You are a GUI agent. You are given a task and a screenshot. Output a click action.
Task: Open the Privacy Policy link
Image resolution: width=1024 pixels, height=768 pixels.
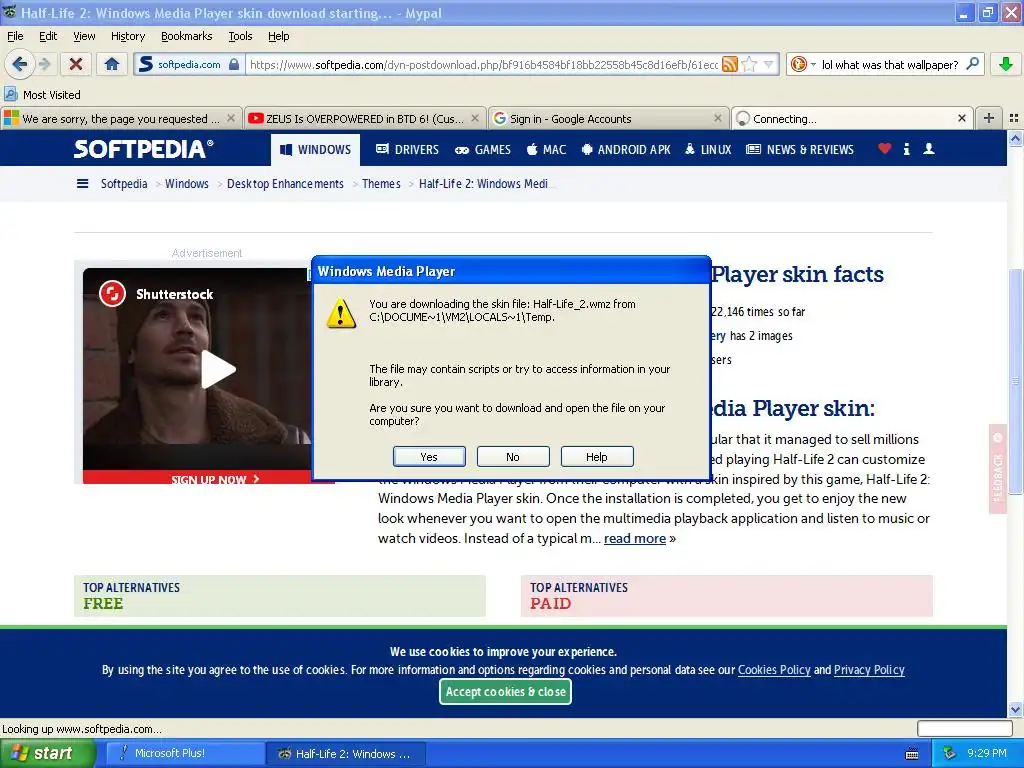click(869, 669)
